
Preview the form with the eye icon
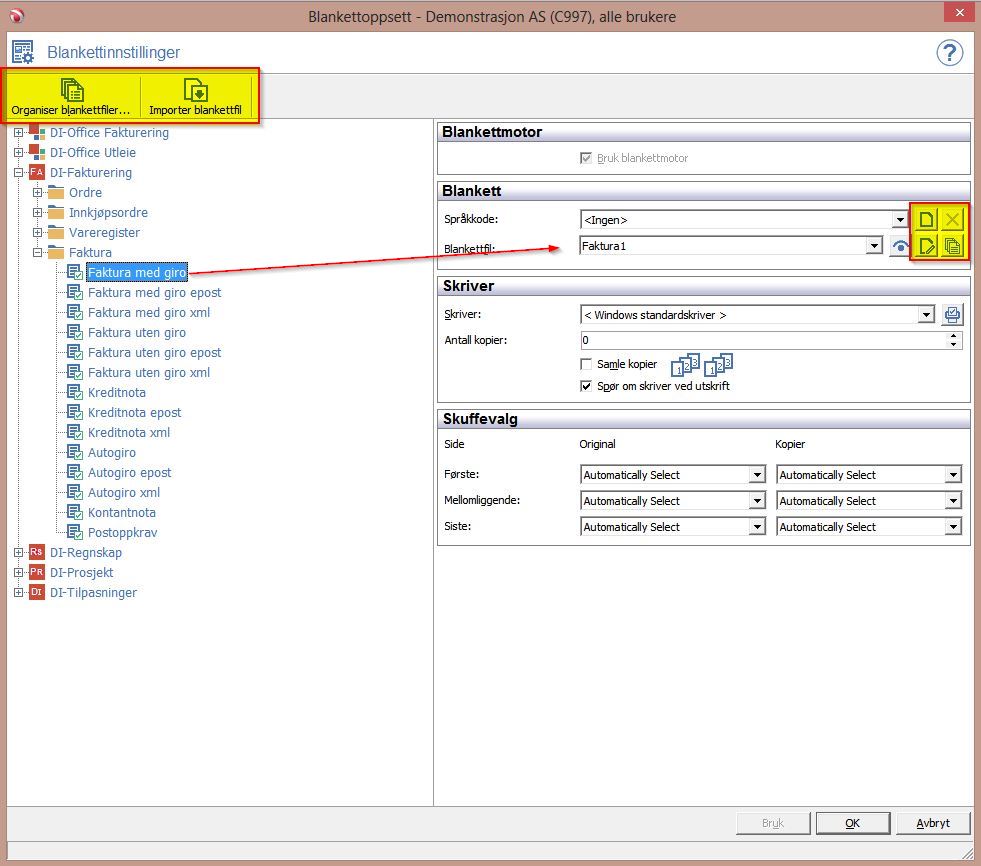click(899, 247)
